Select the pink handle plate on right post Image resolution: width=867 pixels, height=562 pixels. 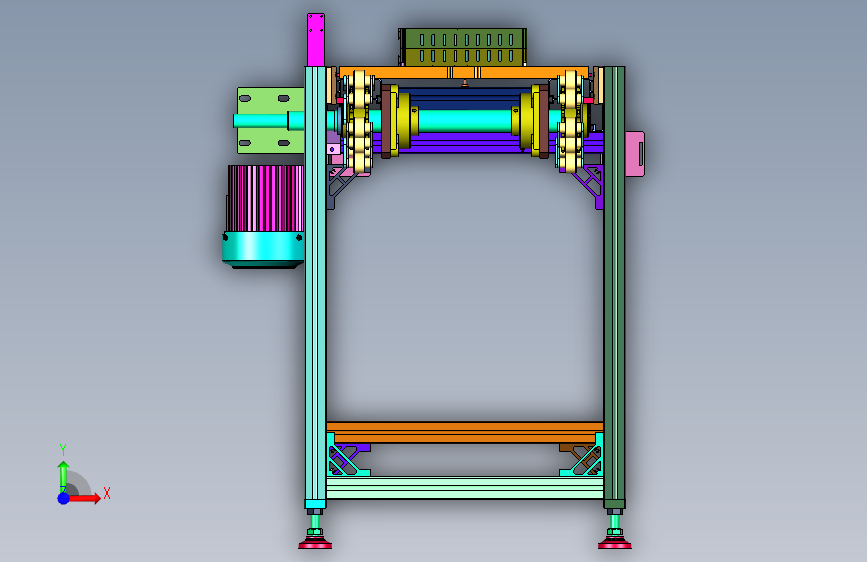click(635, 154)
